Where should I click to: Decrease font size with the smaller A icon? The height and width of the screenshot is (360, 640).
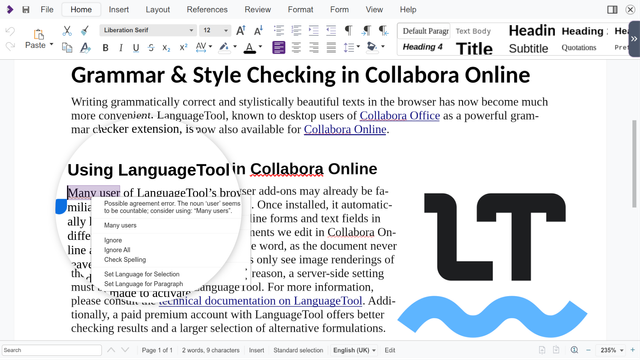(x=258, y=31)
